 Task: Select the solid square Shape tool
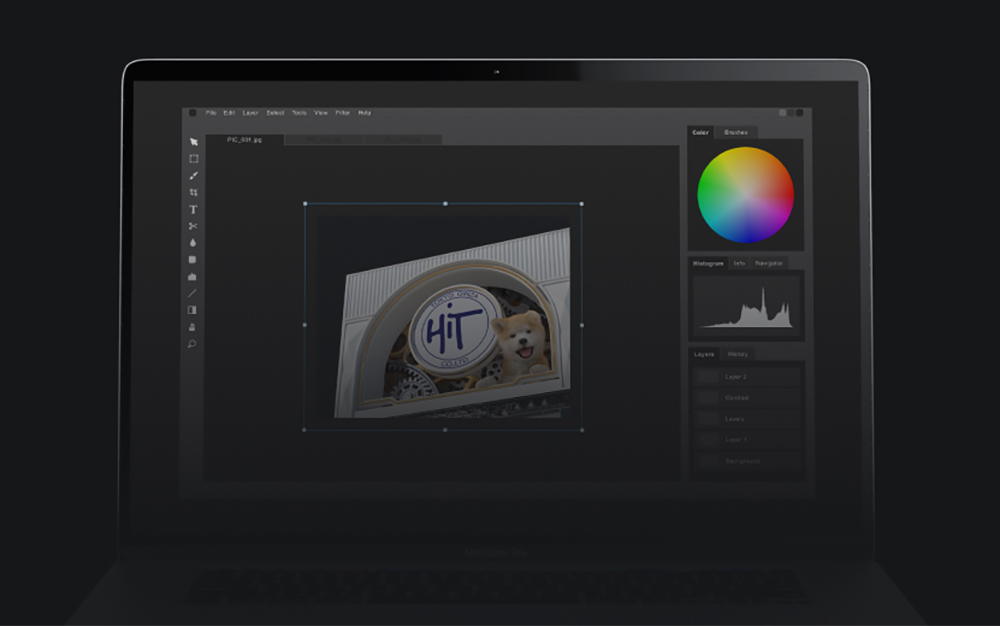[x=193, y=259]
